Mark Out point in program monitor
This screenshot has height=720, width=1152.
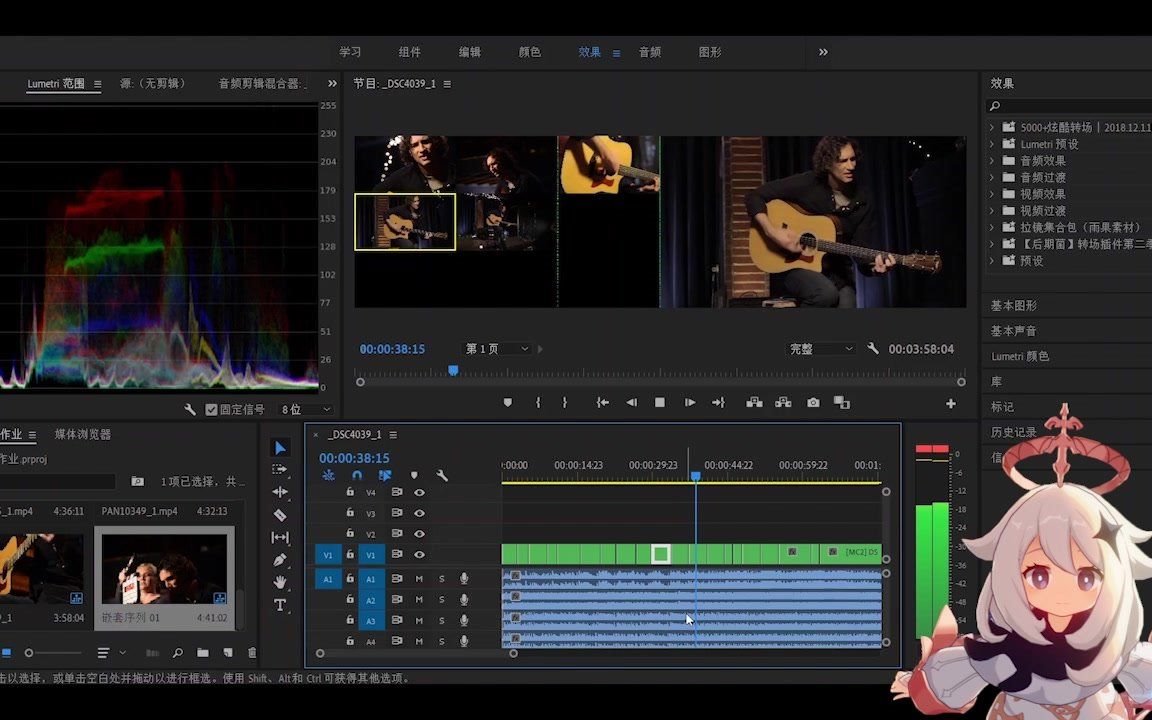[x=564, y=403]
